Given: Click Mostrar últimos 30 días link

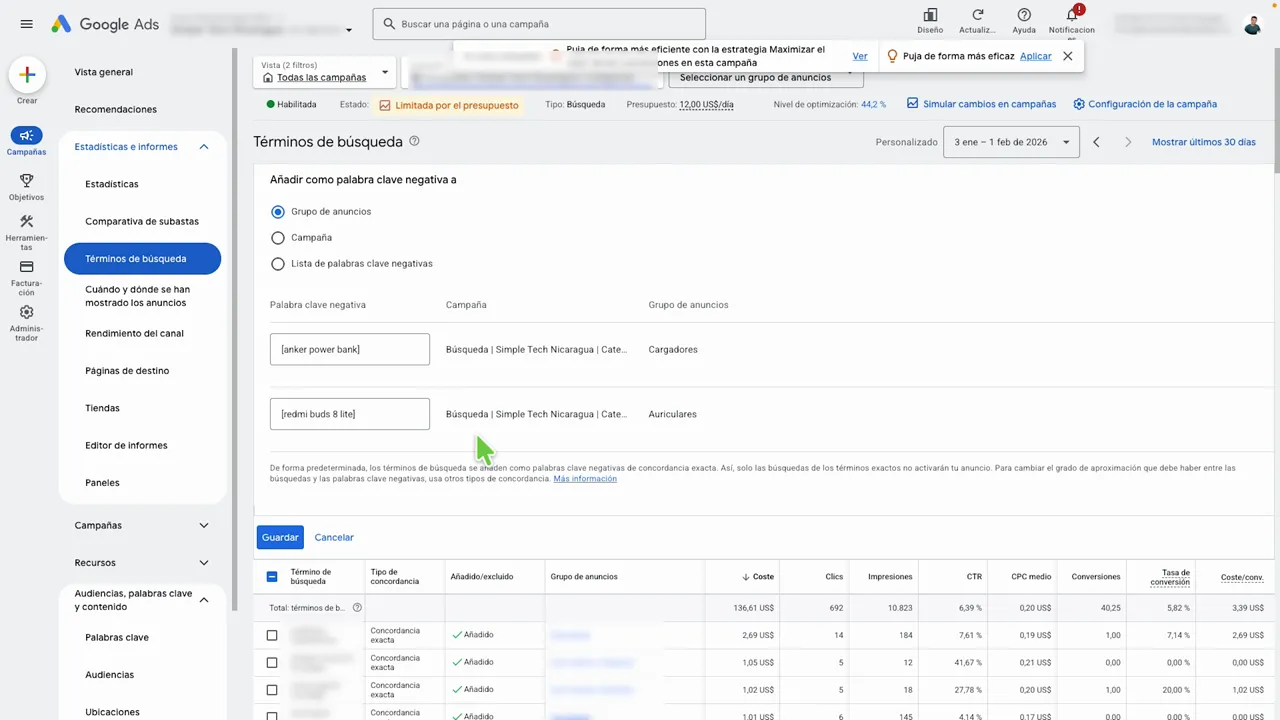Looking at the screenshot, I should 1203,142.
